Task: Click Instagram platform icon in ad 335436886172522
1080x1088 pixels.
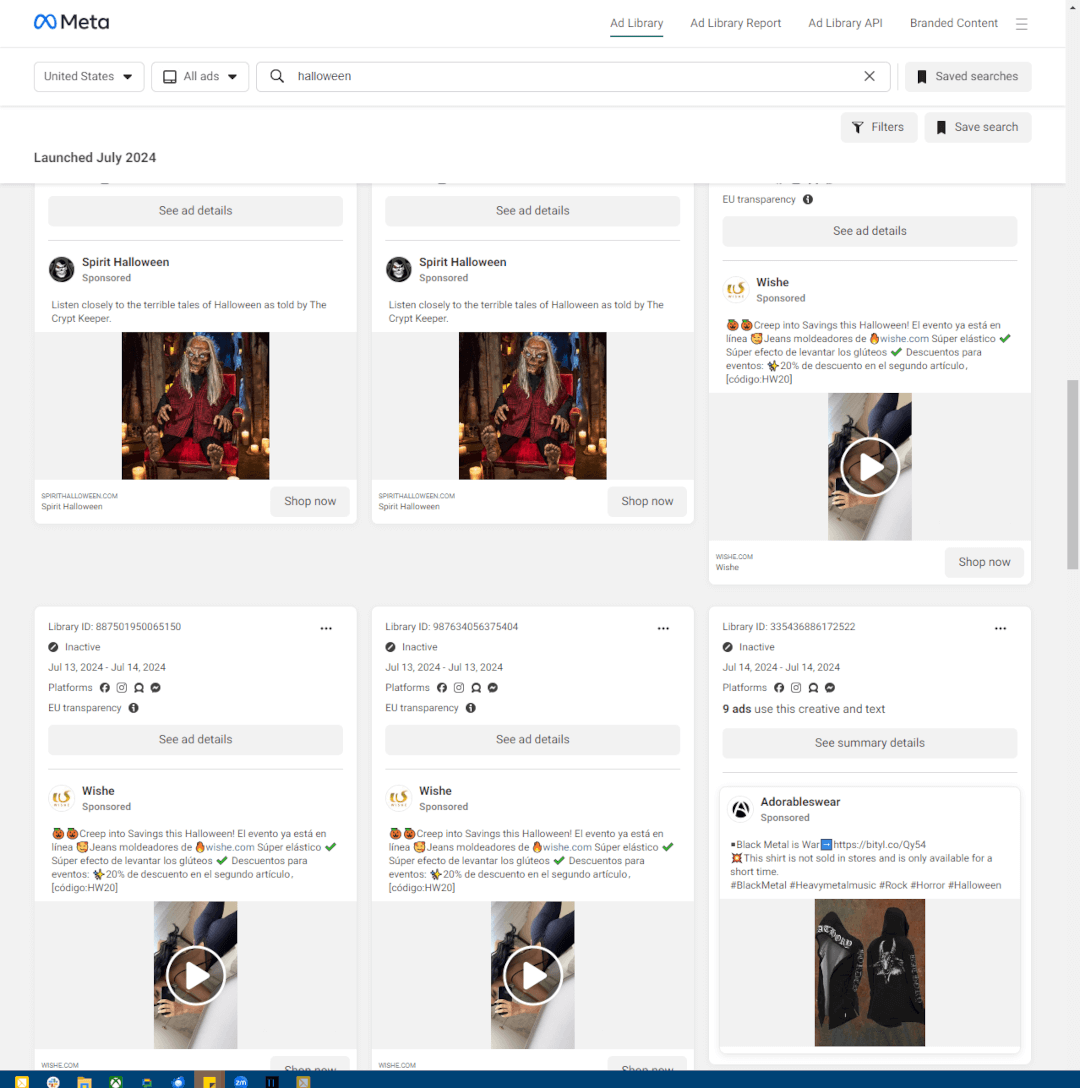Action: click(x=796, y=688)
